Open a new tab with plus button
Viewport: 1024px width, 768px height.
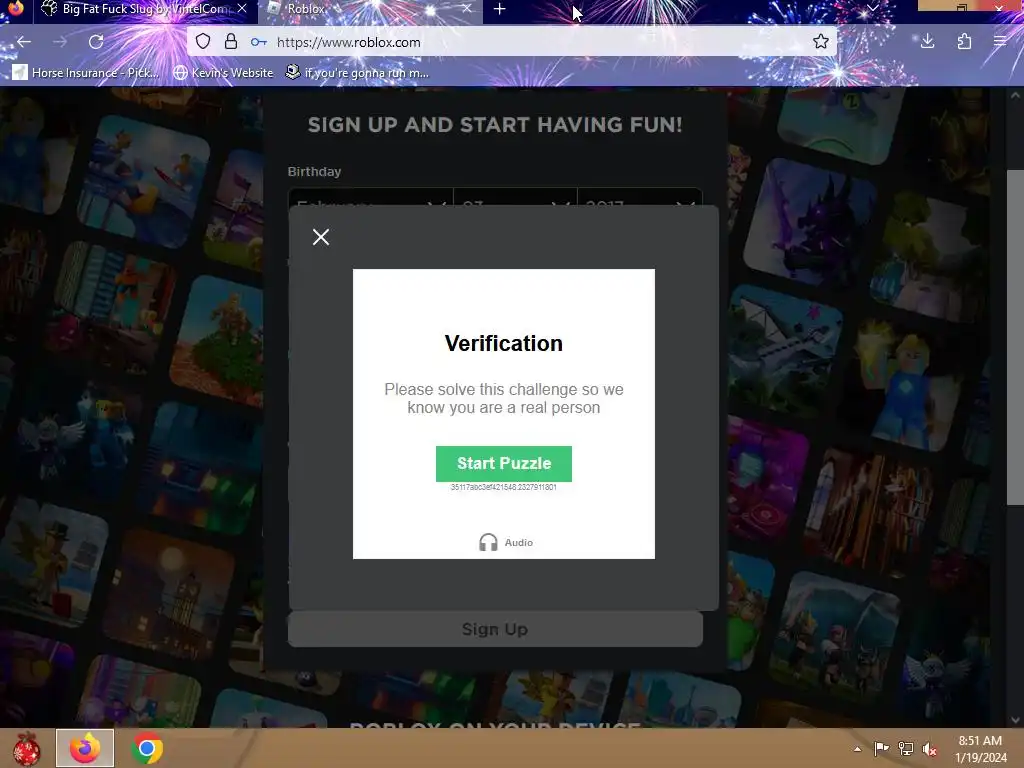coord(500,9)
